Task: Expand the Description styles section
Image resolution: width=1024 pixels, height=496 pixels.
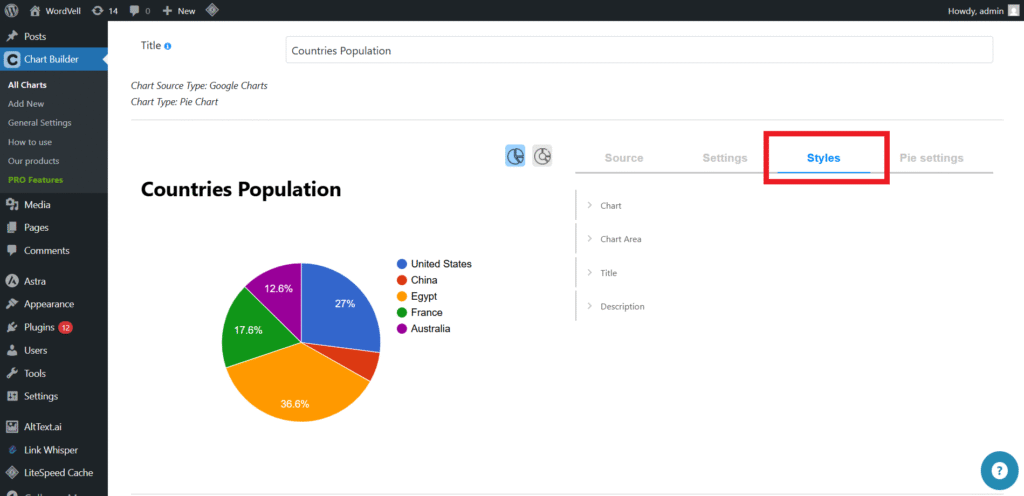Action: (621, 307)
